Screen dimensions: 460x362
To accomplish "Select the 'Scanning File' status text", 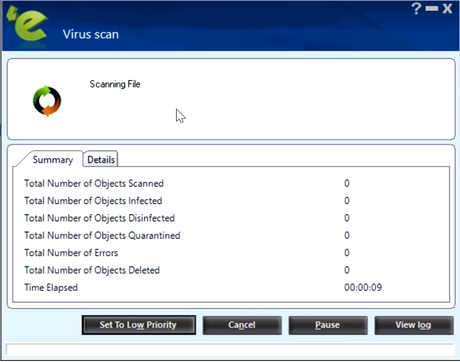I will 115,84.
